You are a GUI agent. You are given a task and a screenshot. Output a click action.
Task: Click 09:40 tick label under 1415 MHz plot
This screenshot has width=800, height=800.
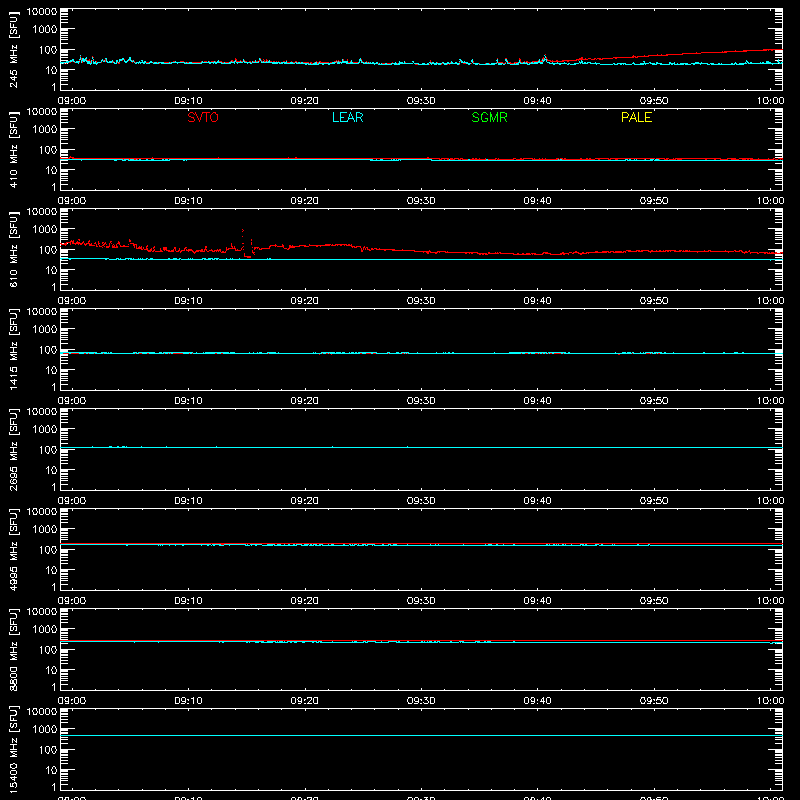(537, 401)
